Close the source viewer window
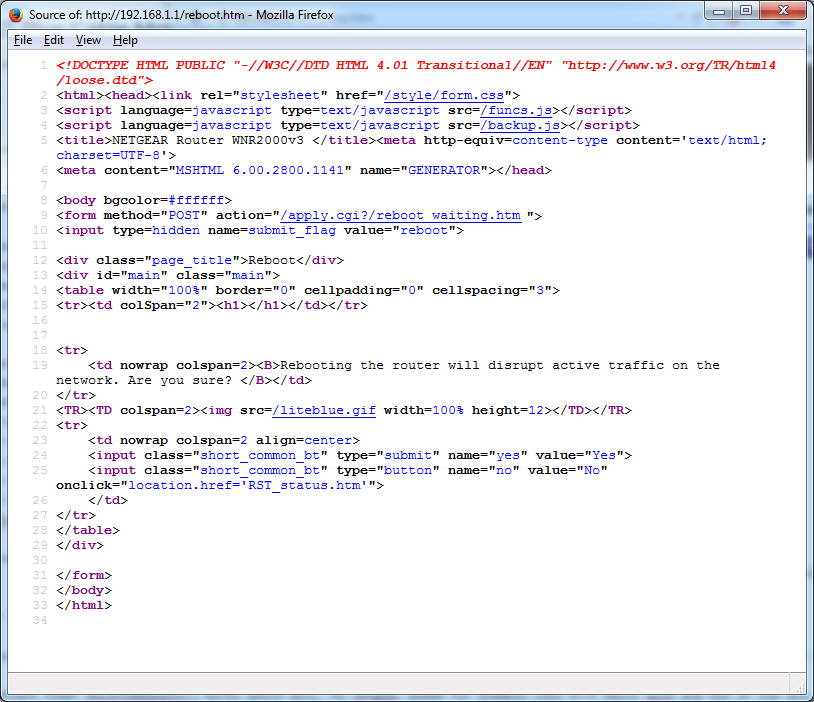Image resolution: width=814 pixels, height=702 pixels. (783, 10)
